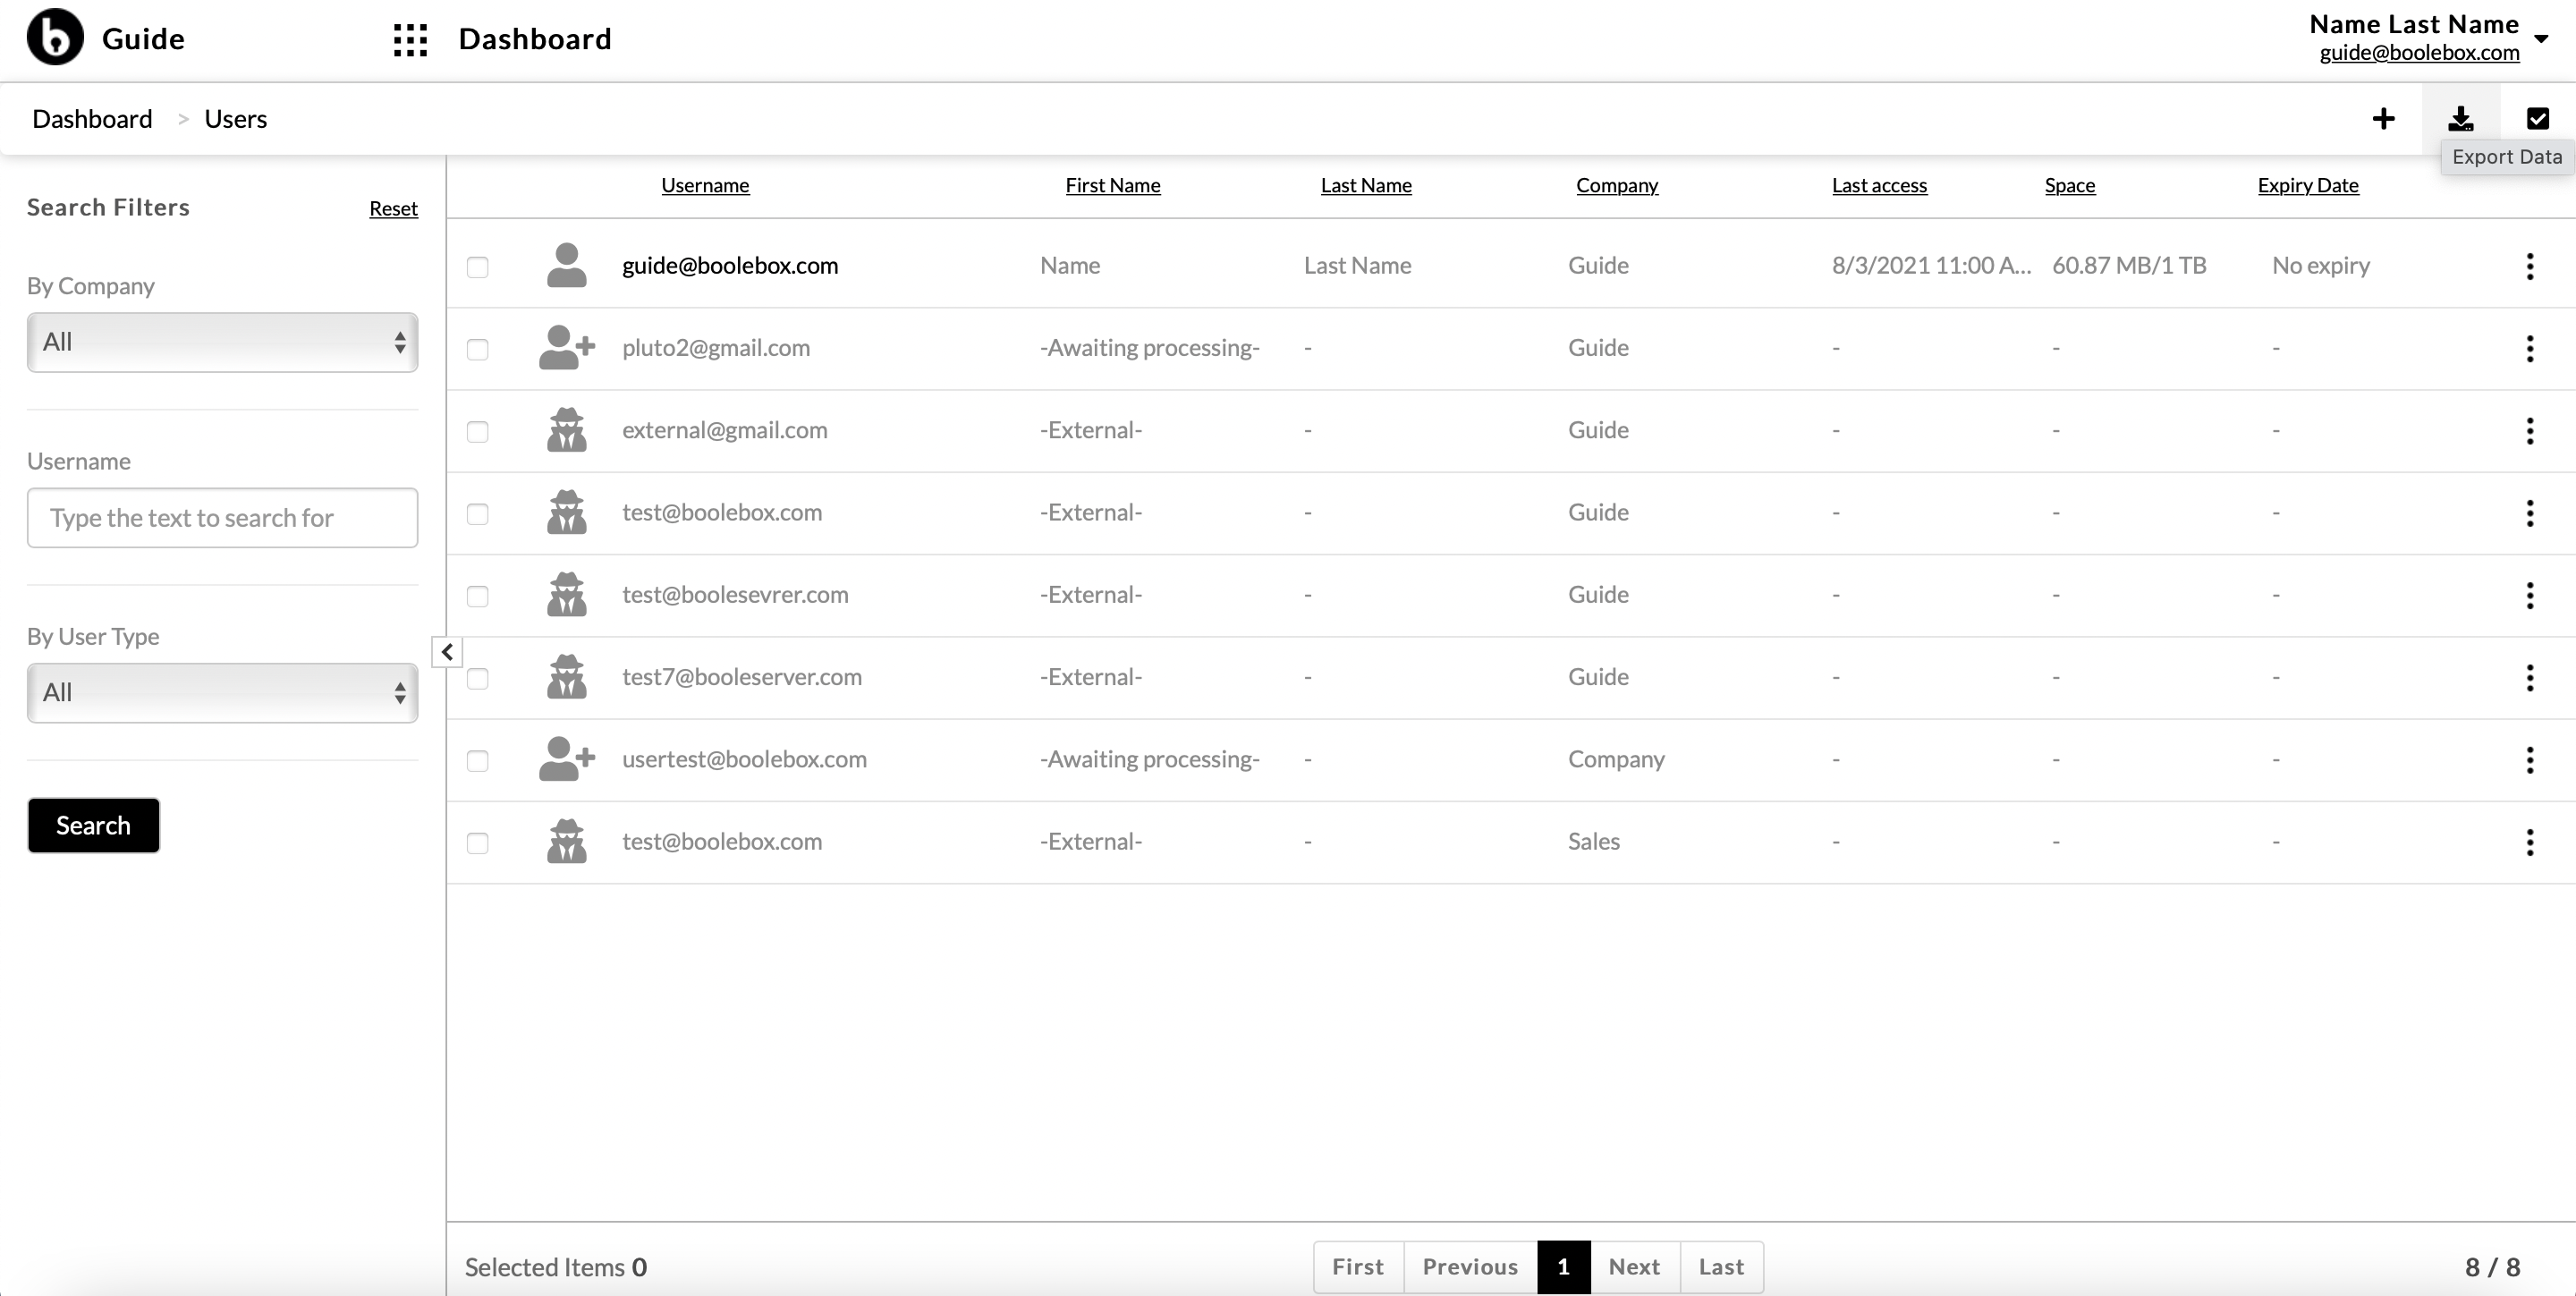
Task: Select page 1 in pagination
Action: click(x=1563, y=1266)
